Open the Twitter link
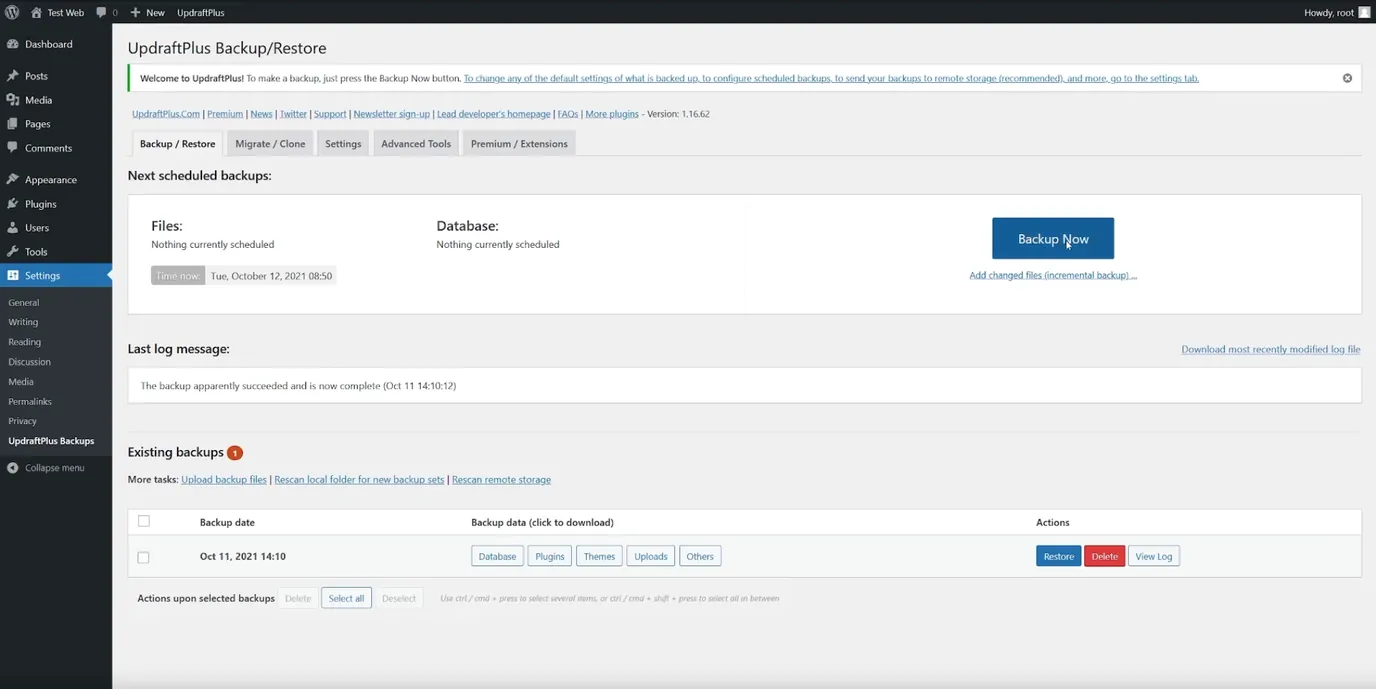The image size is (1376, 689). click(293, 114)
